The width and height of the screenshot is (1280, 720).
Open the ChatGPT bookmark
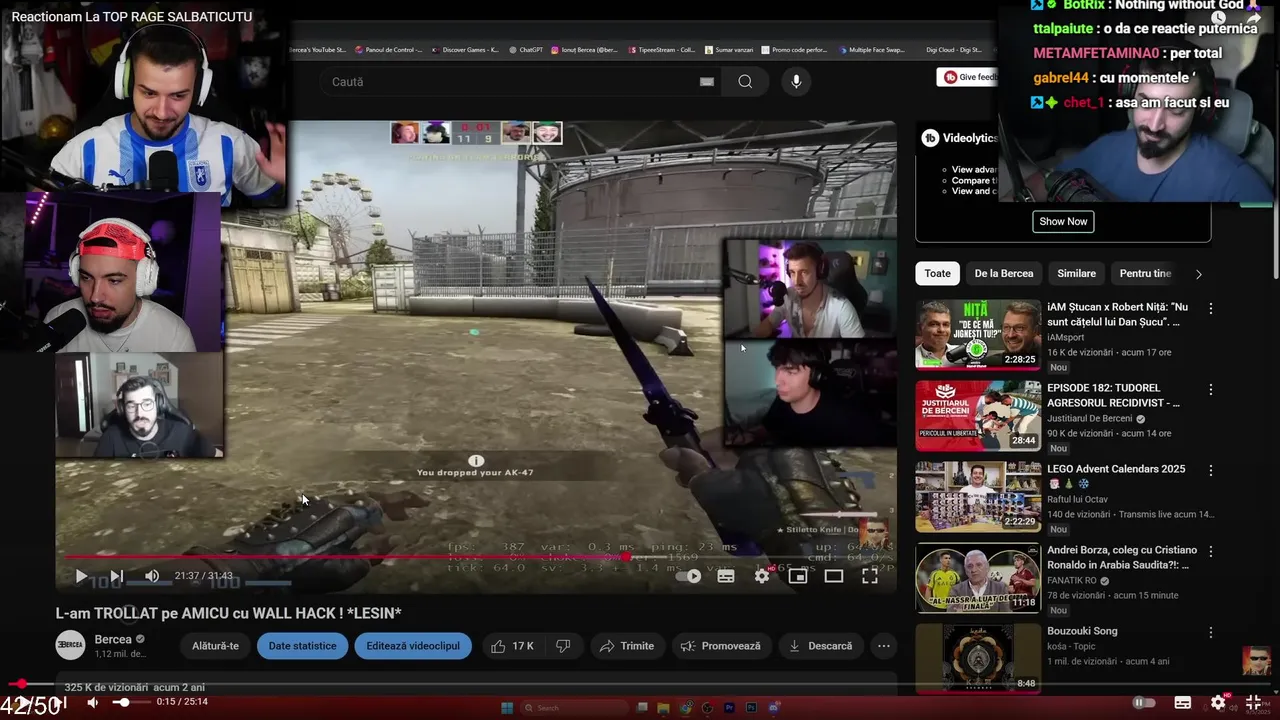[526, 49]
